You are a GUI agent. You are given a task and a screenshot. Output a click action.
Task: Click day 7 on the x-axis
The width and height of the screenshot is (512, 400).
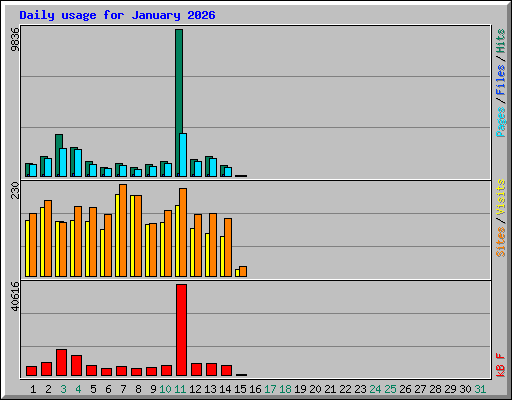point(123,389)
